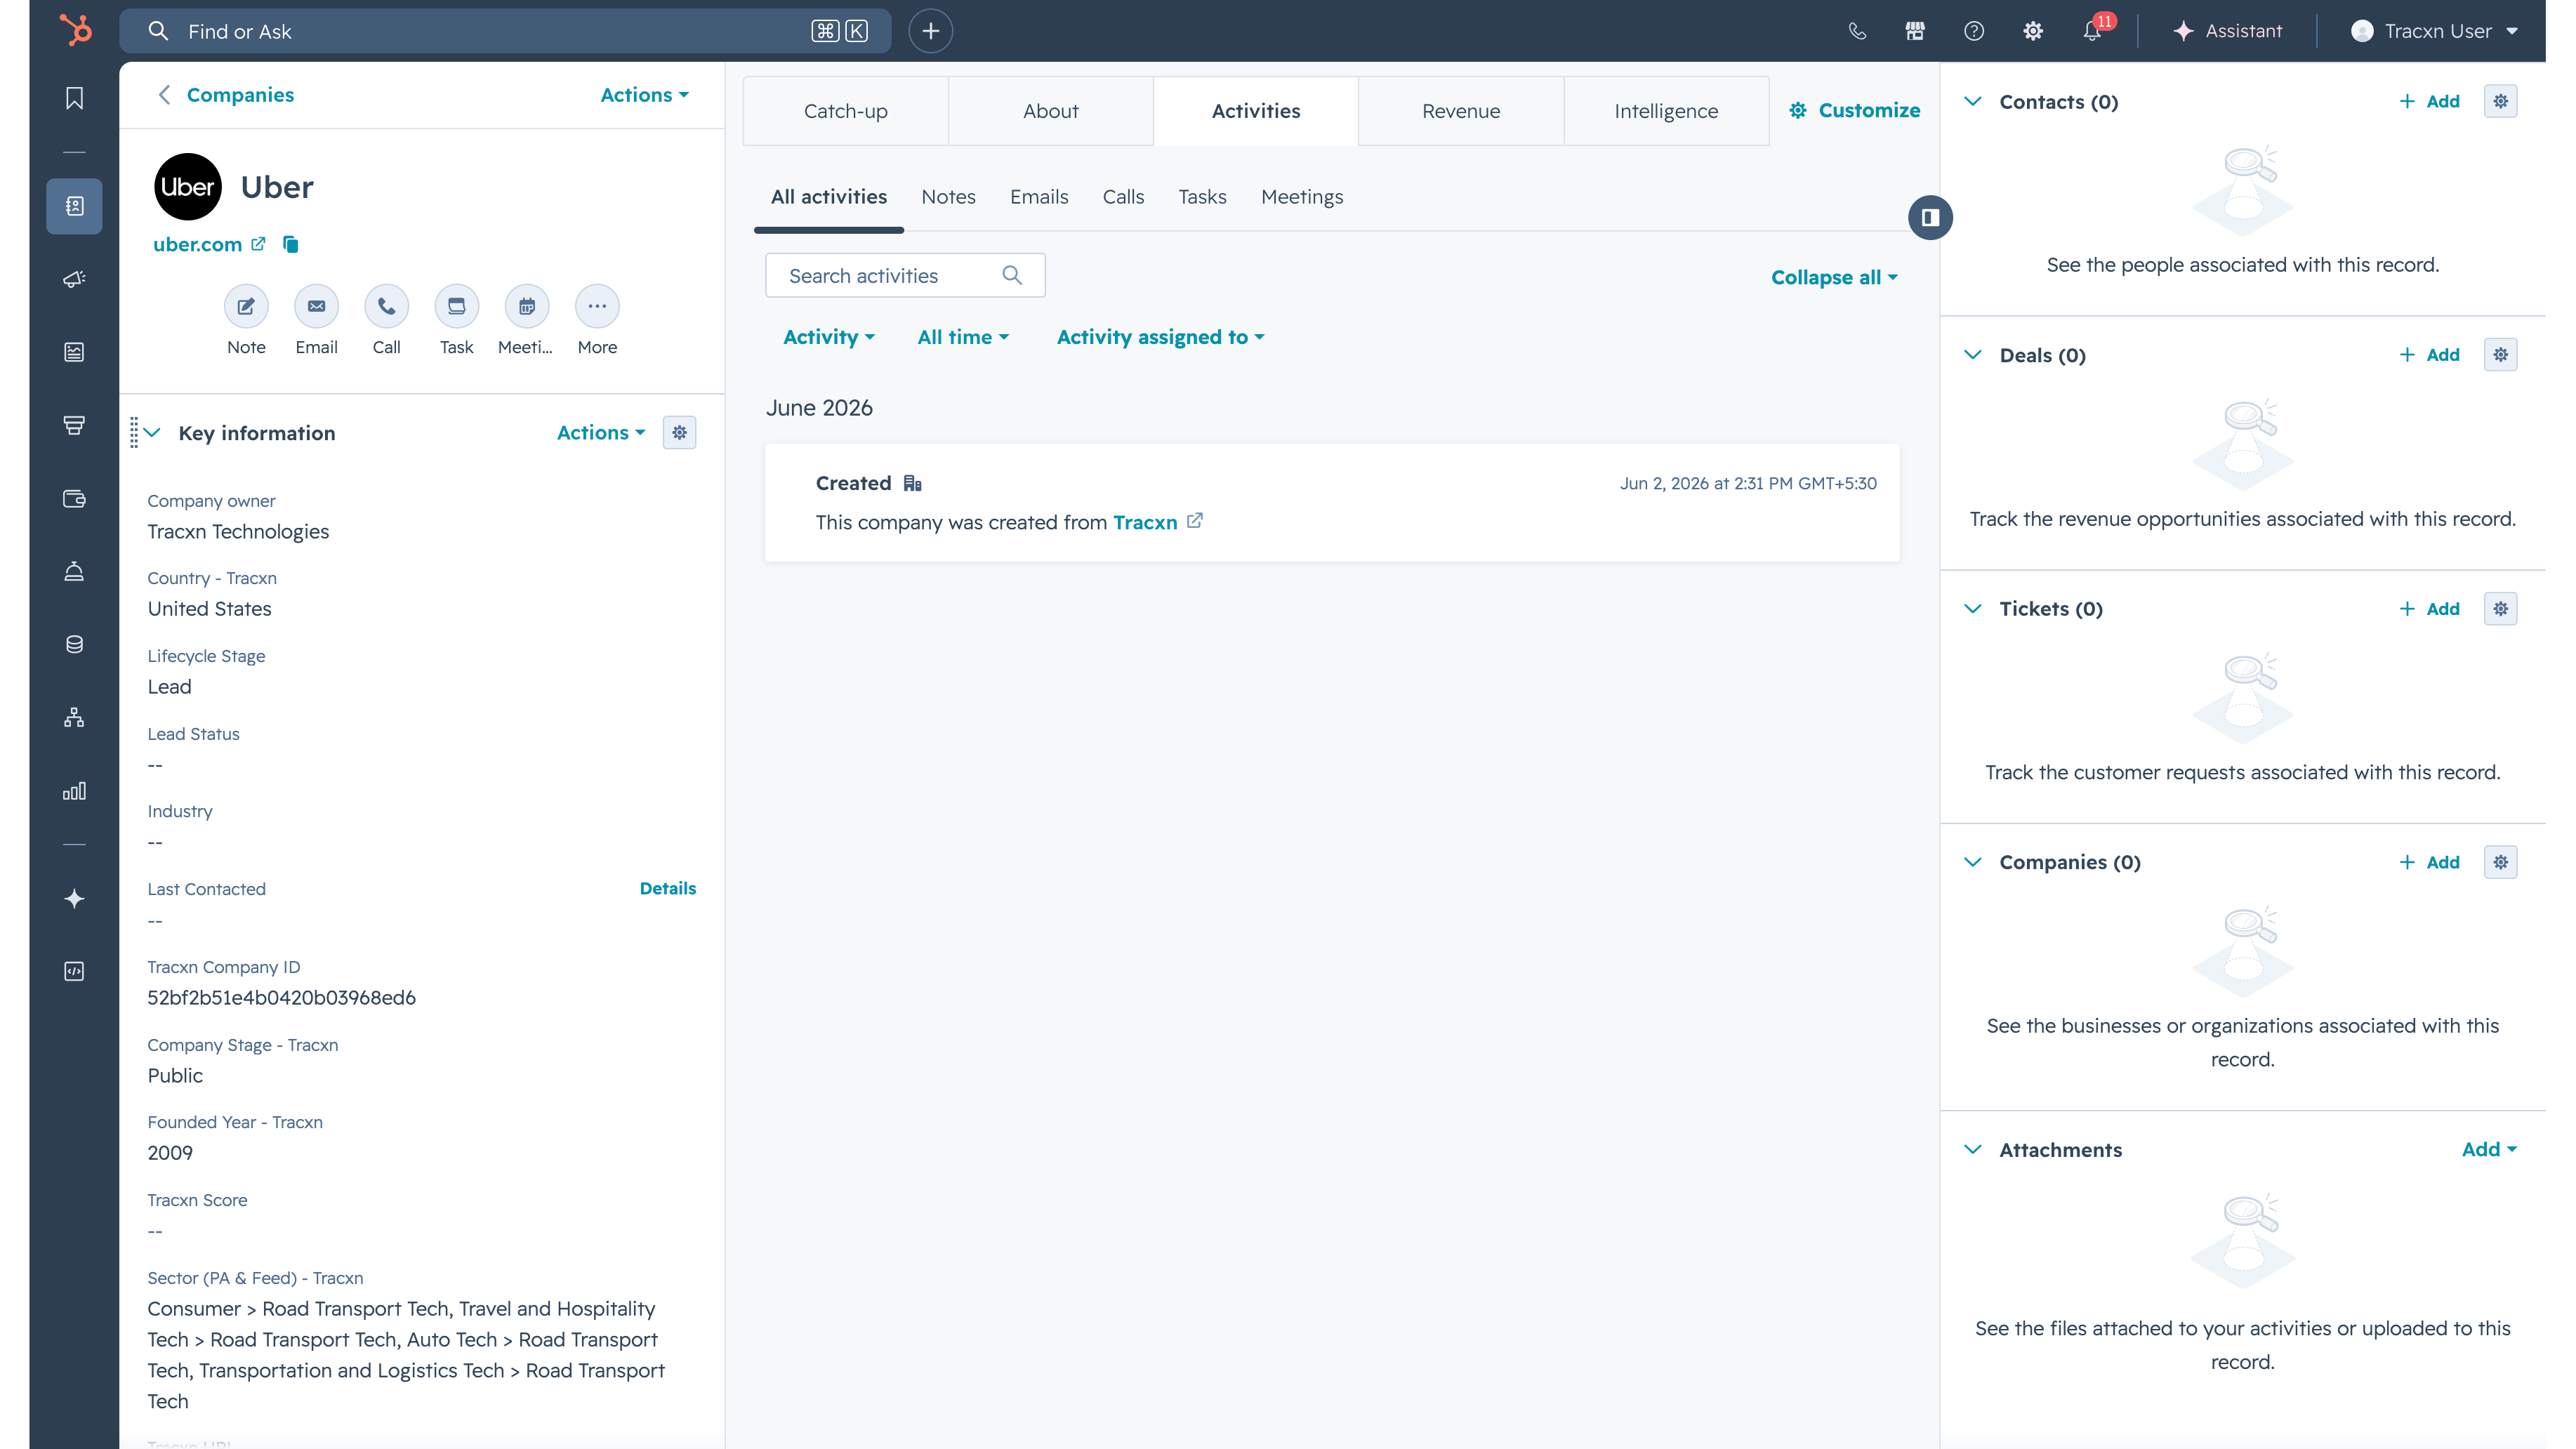Open the Commerce wallet sidebar icon

(x=74, y=498)
